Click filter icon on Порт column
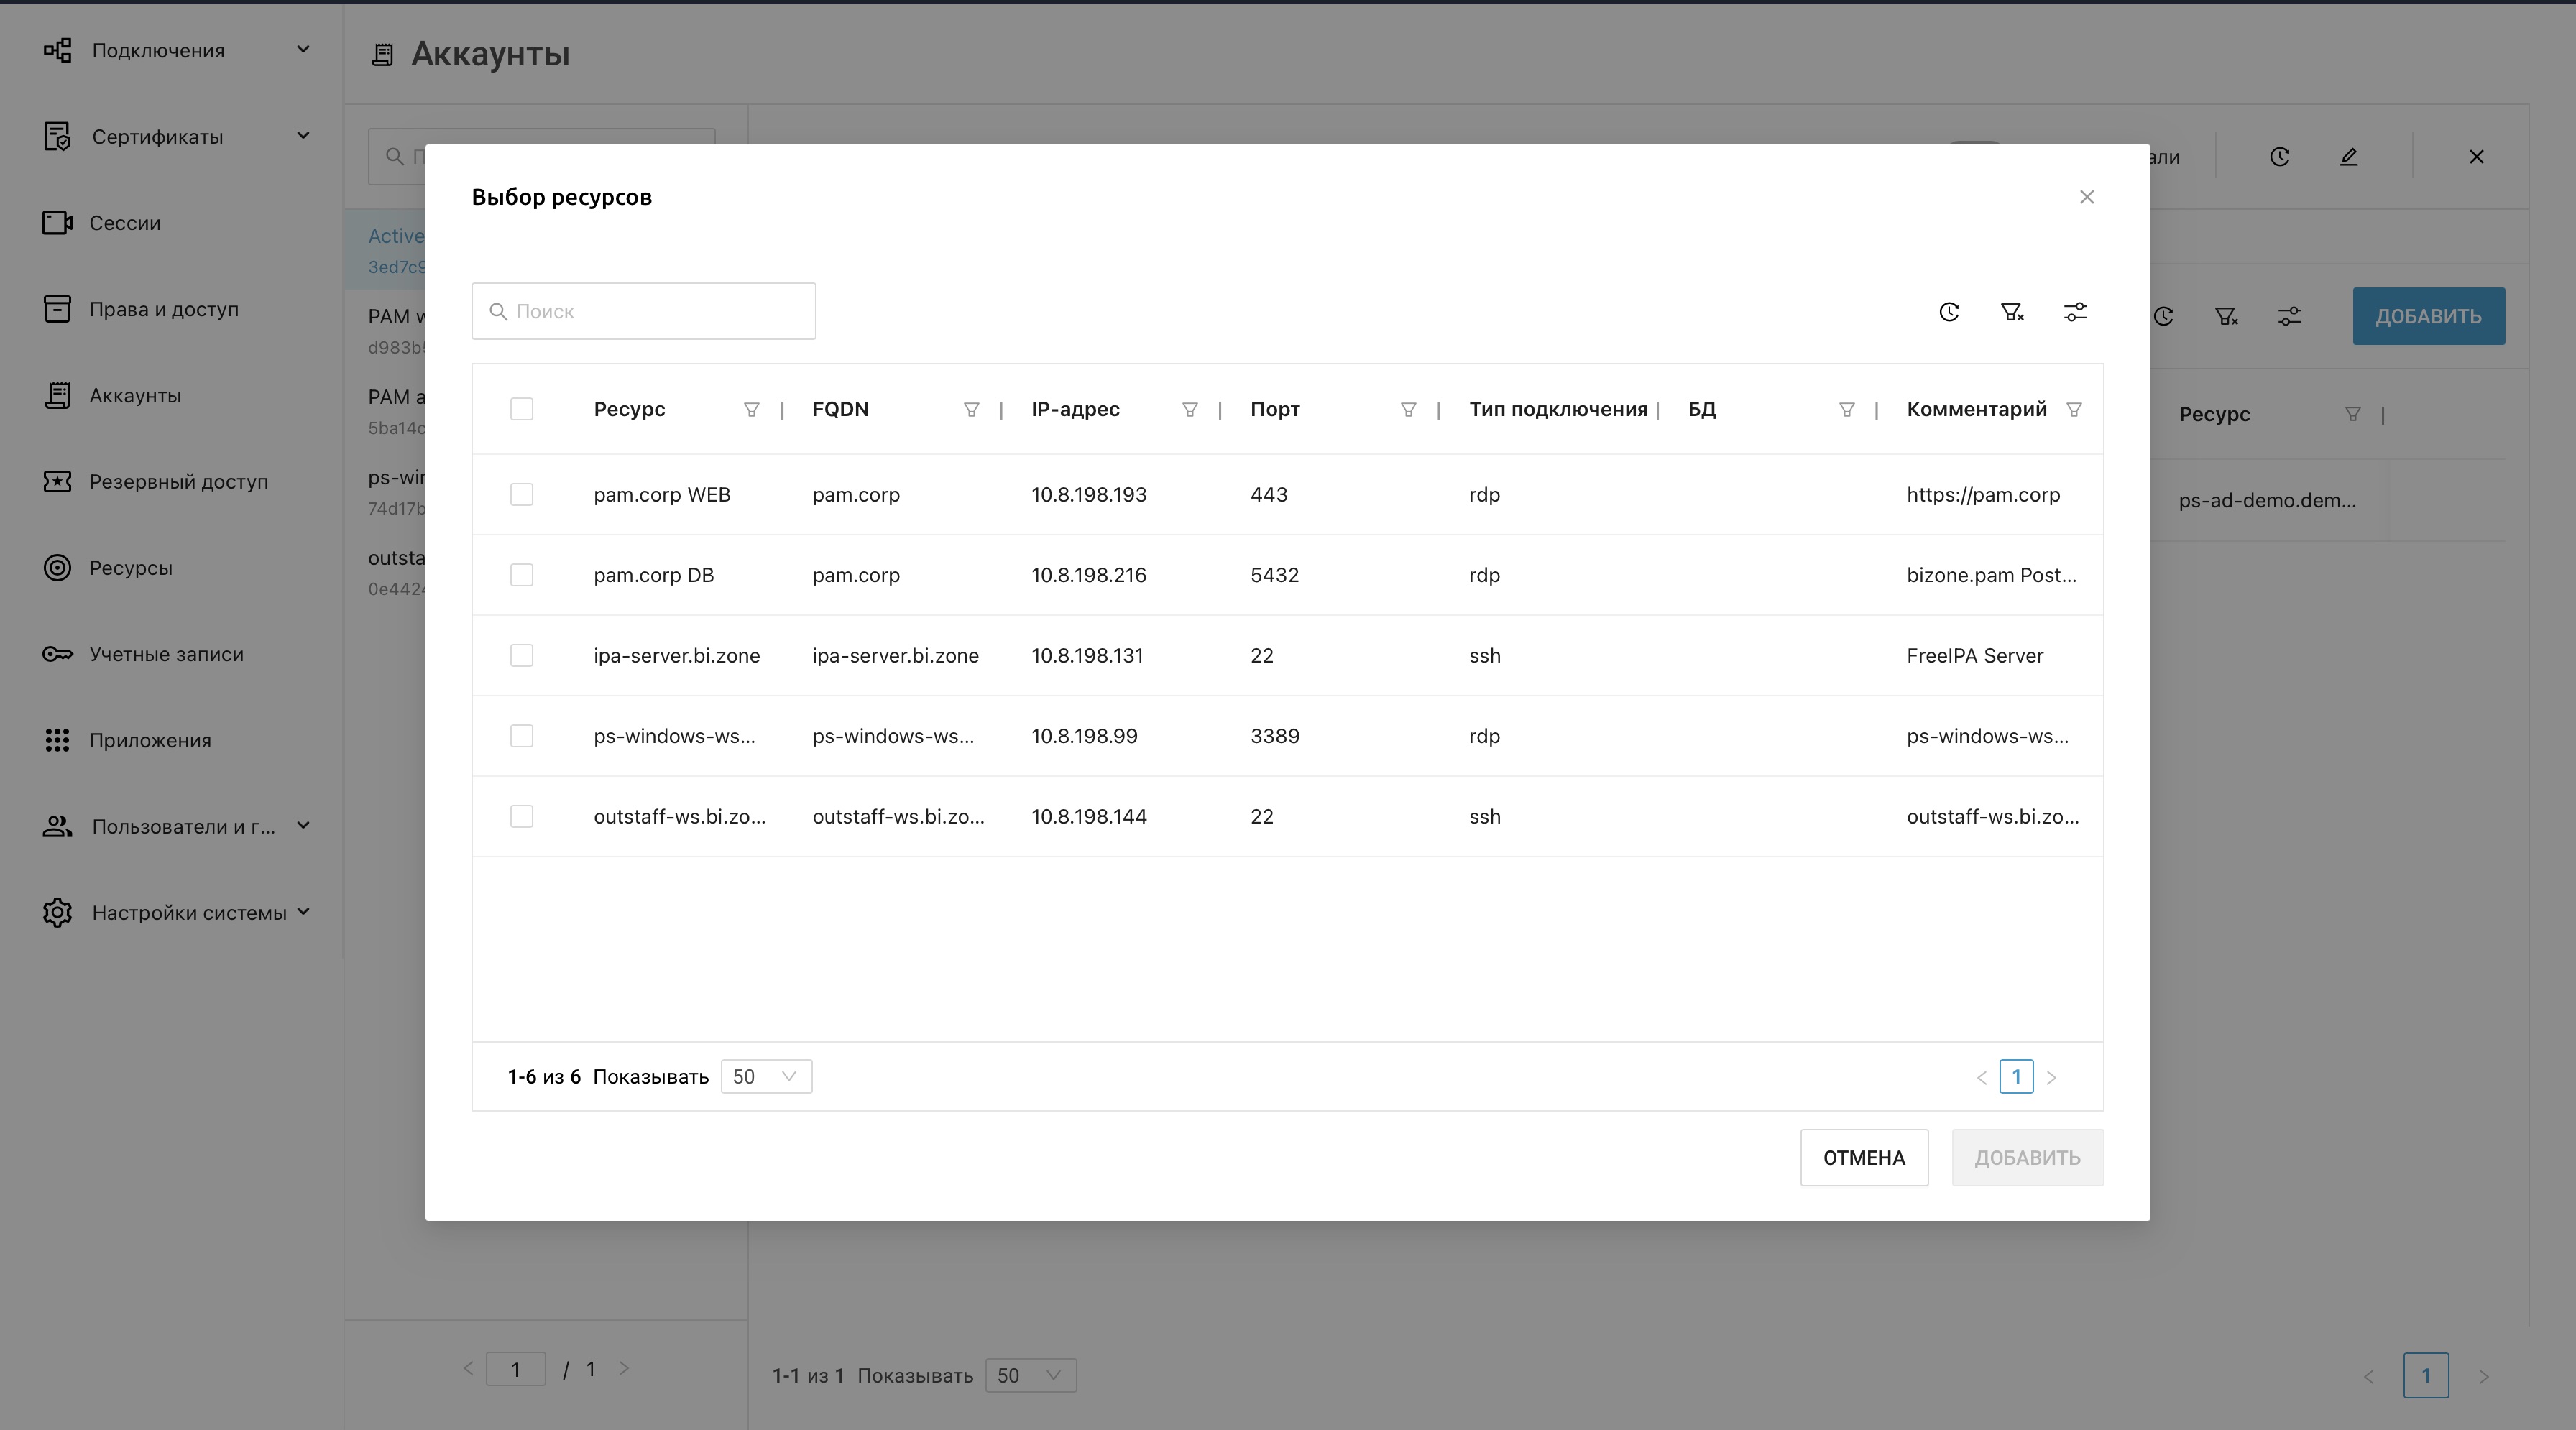The width and height of the screenshot is (2576, 1430). 1408,409
